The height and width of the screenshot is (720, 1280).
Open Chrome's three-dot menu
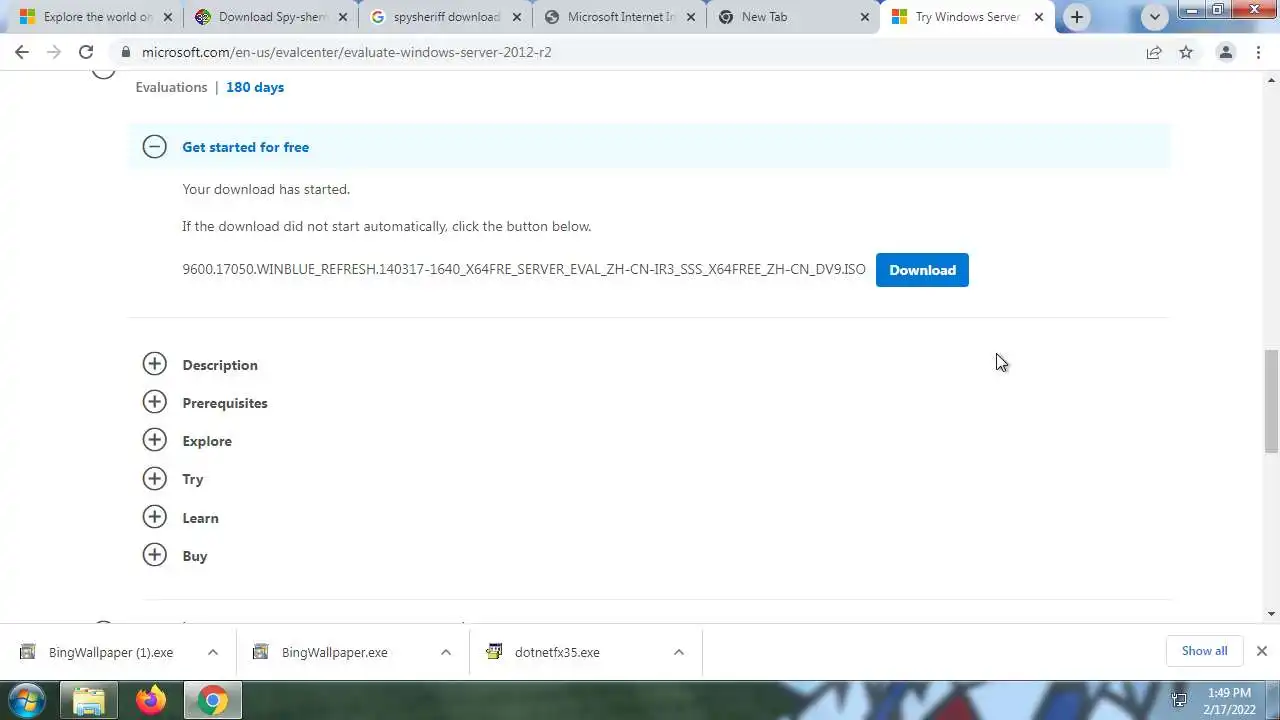tap(1258, 52)
